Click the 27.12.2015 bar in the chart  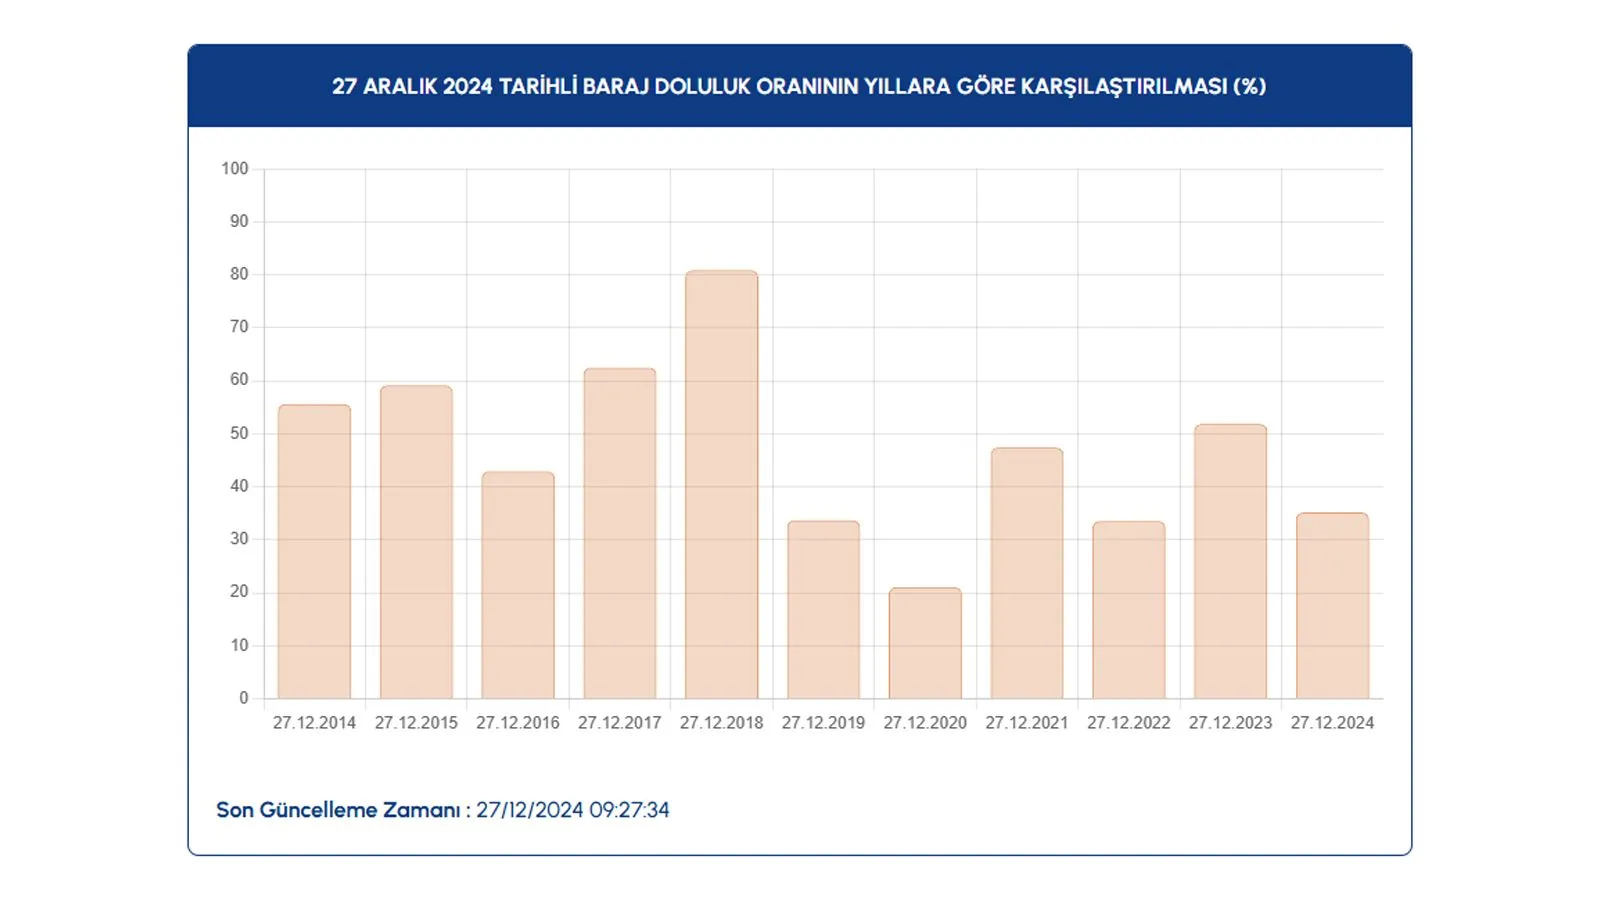pyautogui.click(x=416, y=542)
